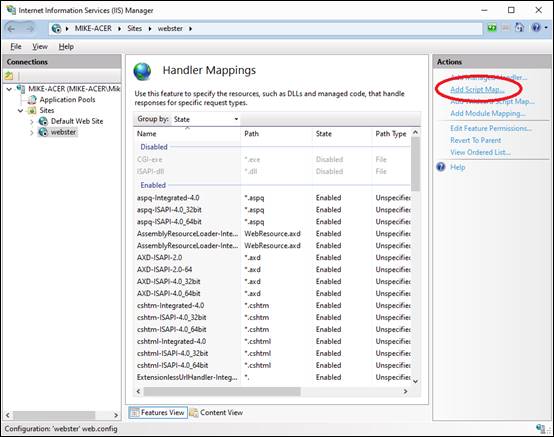Collapse the MIKE-ACER server node
Viewport: 554px width, 437px height.
pyautogui.click(x=10, y=89)
